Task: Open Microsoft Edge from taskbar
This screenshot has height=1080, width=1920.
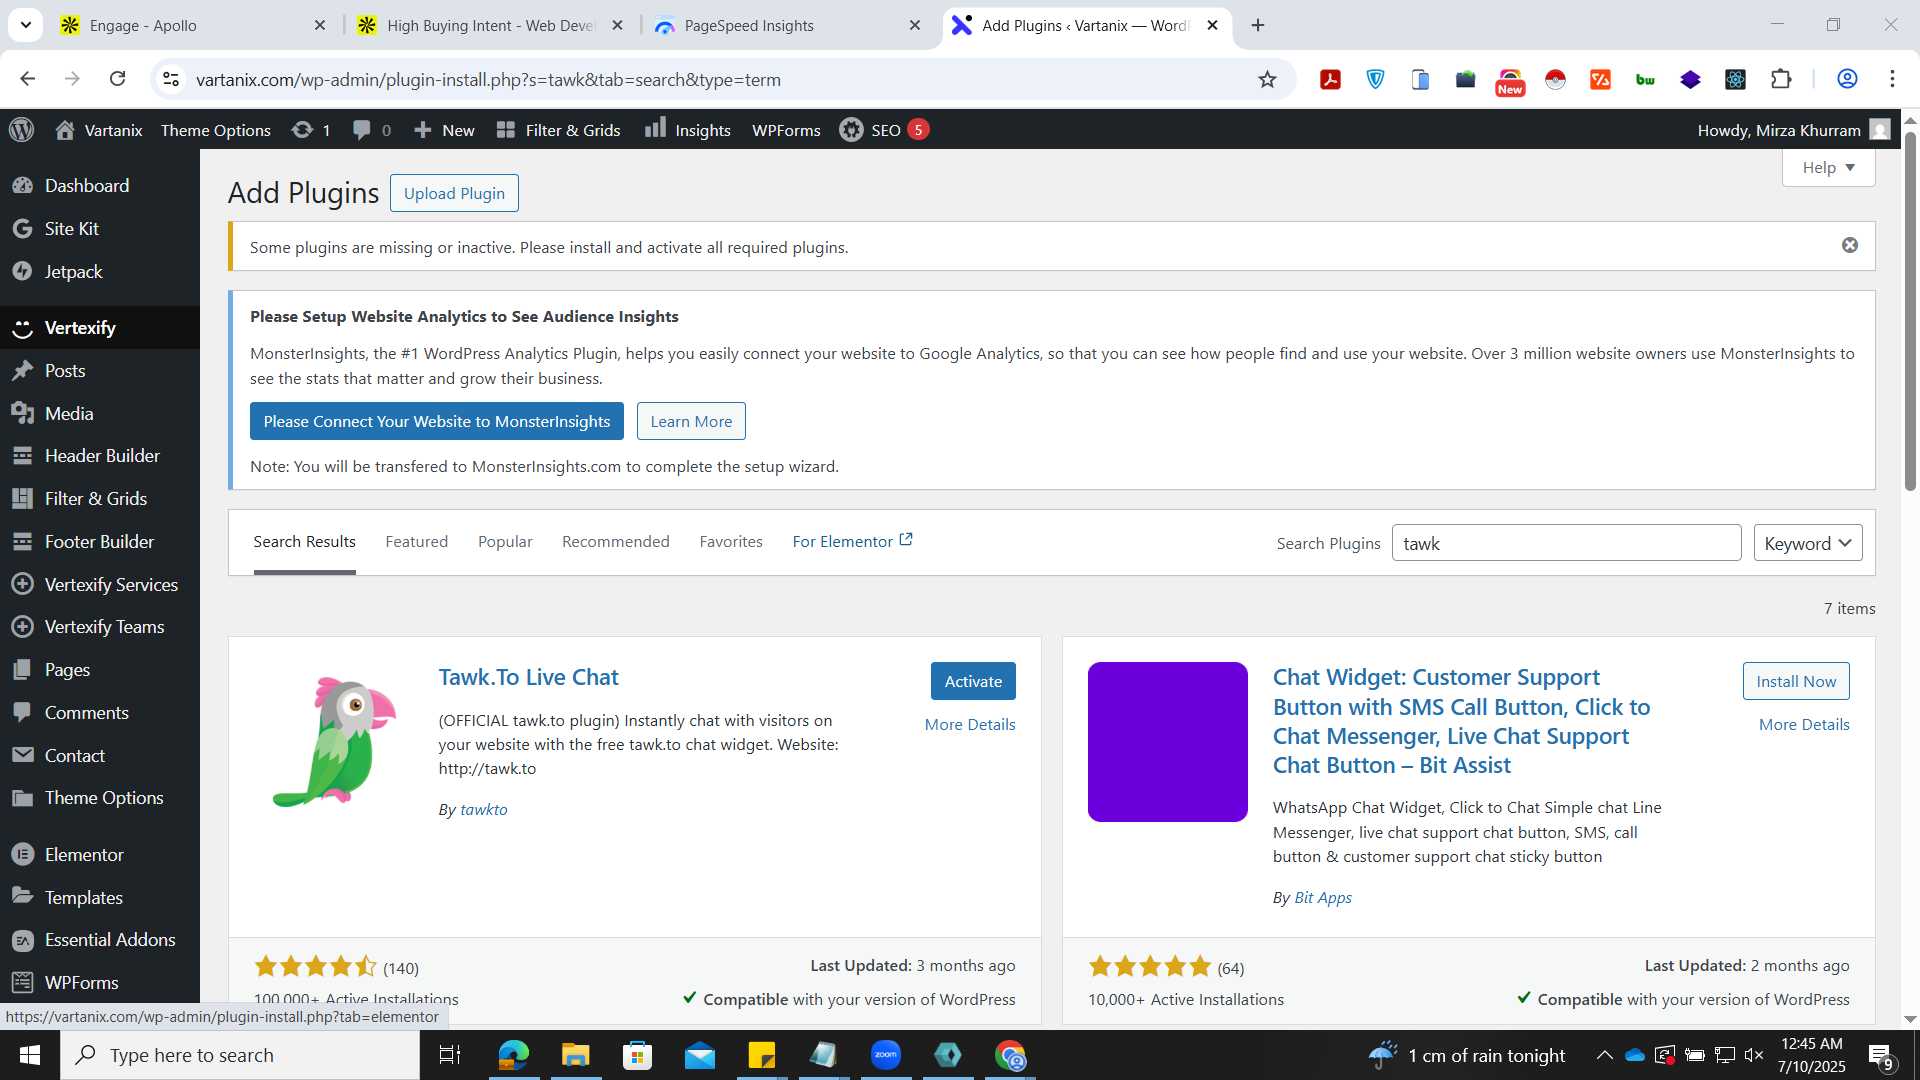Action: pyautogui.click(x=513, y=1055)
